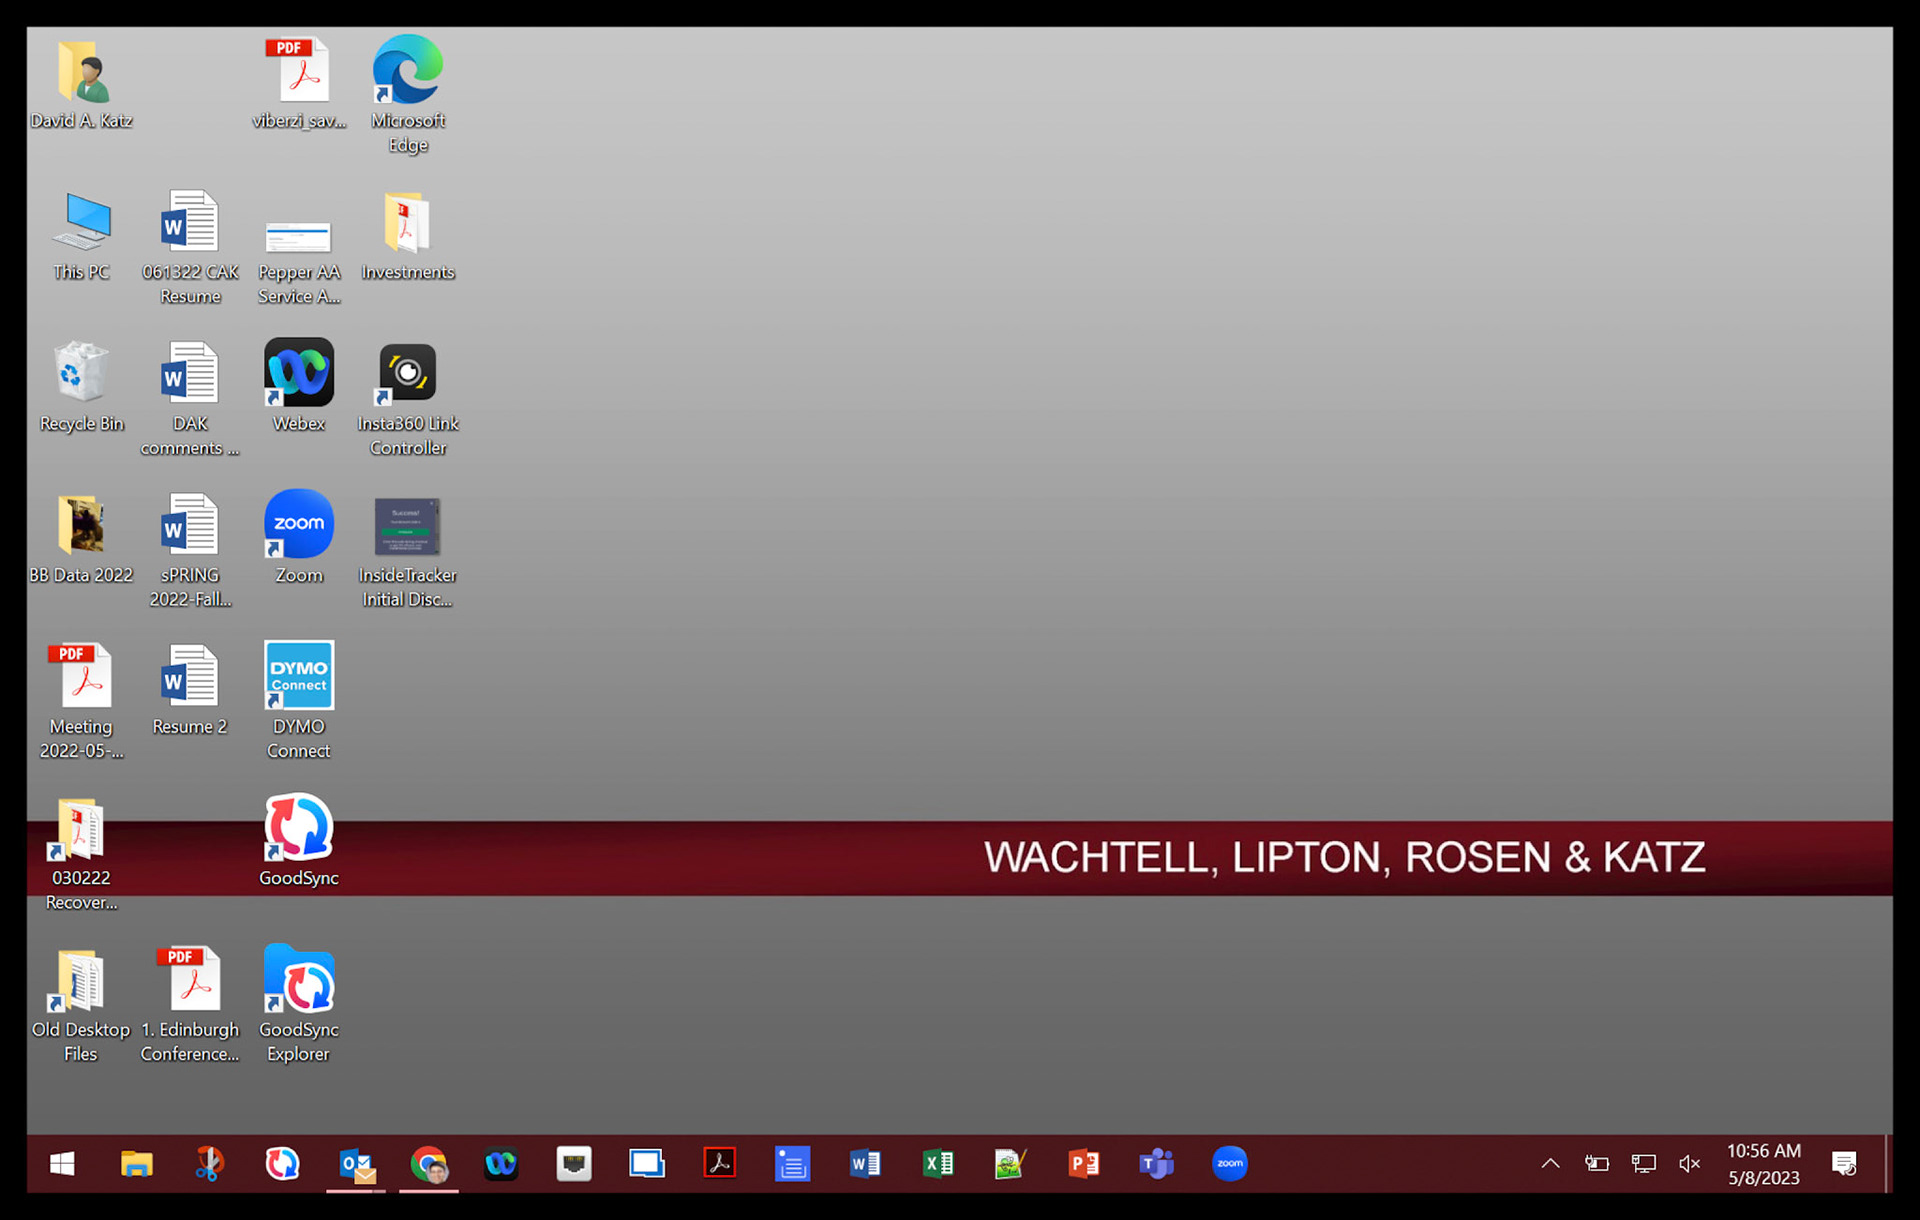Open Pepper AA Service file on desktop
Viewport: 1920px width, 1220px height.
(x=299, y=262)
